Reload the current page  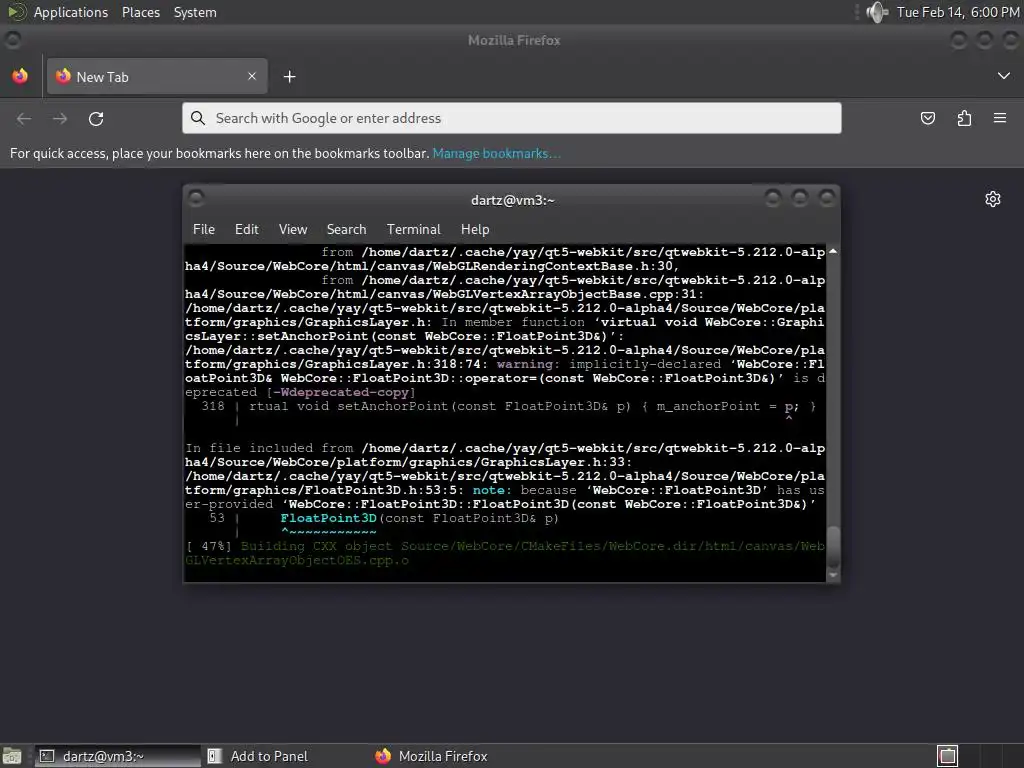[x=96, y=119]
